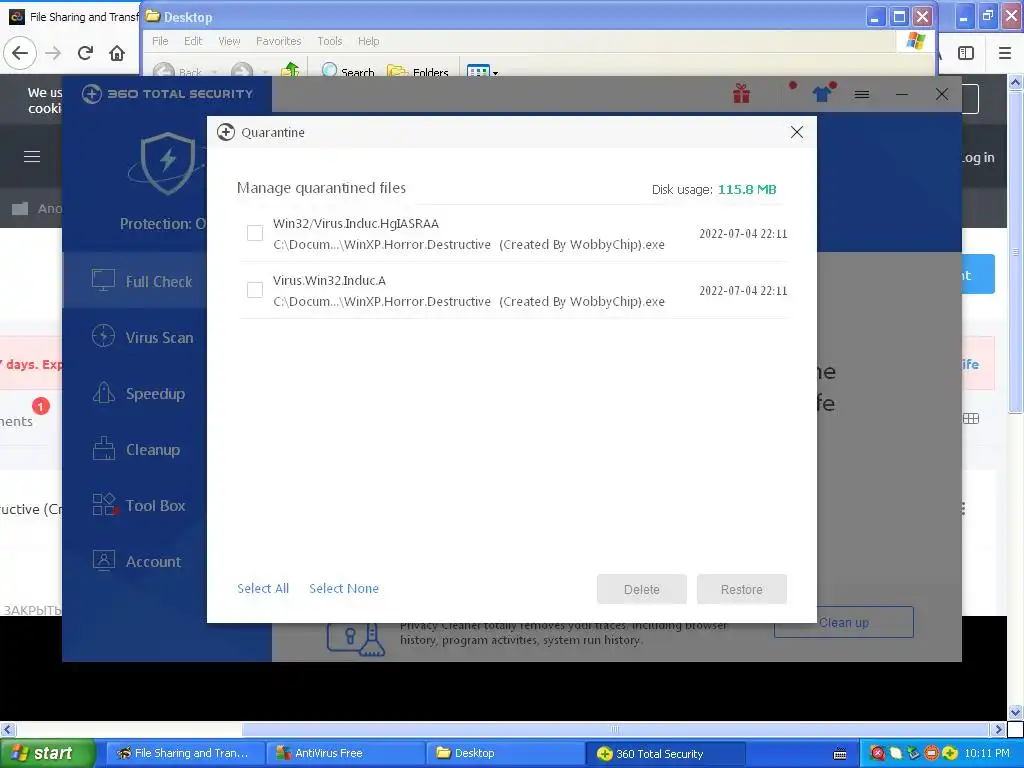Click Disk usage 115.8 MB value
Screen dimensions: 1024x768
746,189
